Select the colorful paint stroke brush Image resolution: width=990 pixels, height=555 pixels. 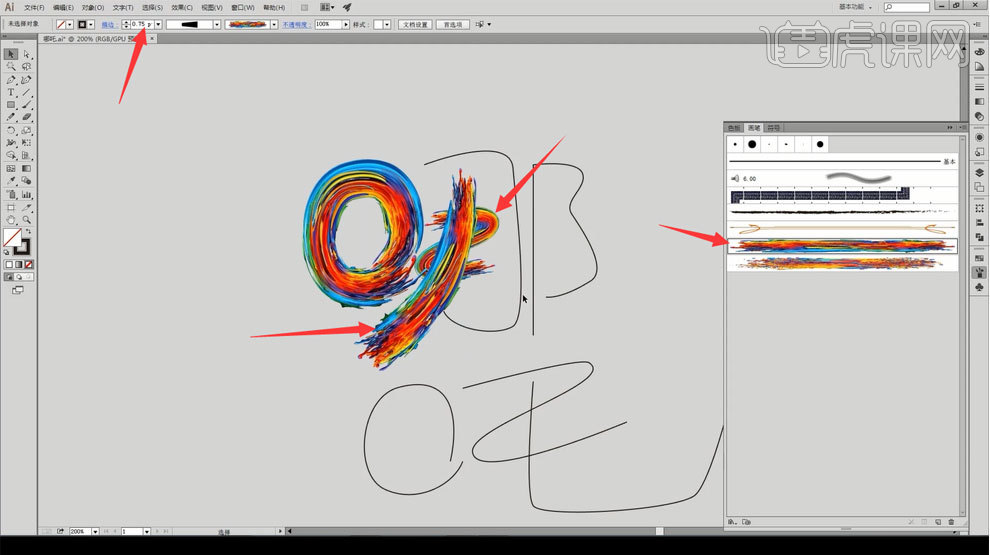pyautogui.click(x=843, y=245)
